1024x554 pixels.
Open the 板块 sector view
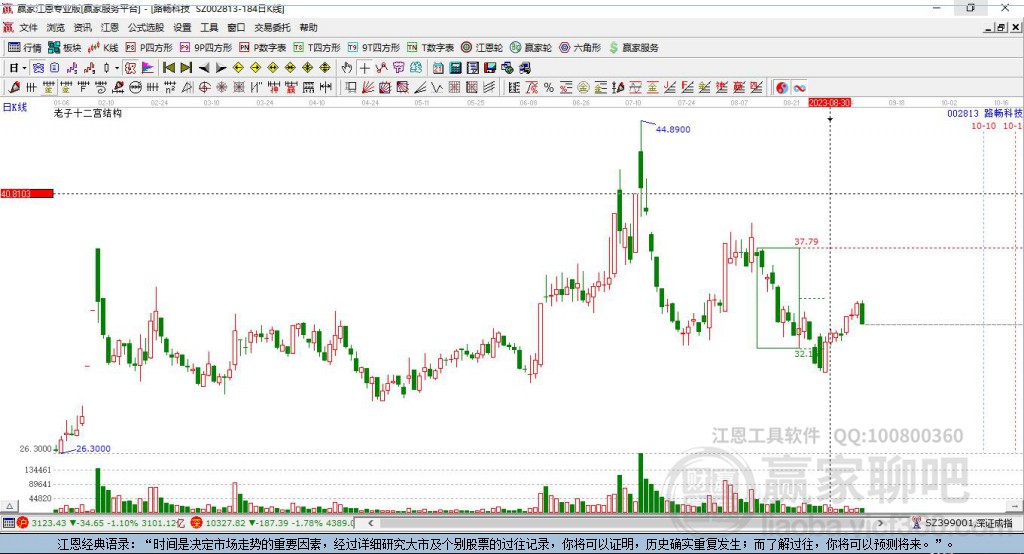(x=64, y=48)
